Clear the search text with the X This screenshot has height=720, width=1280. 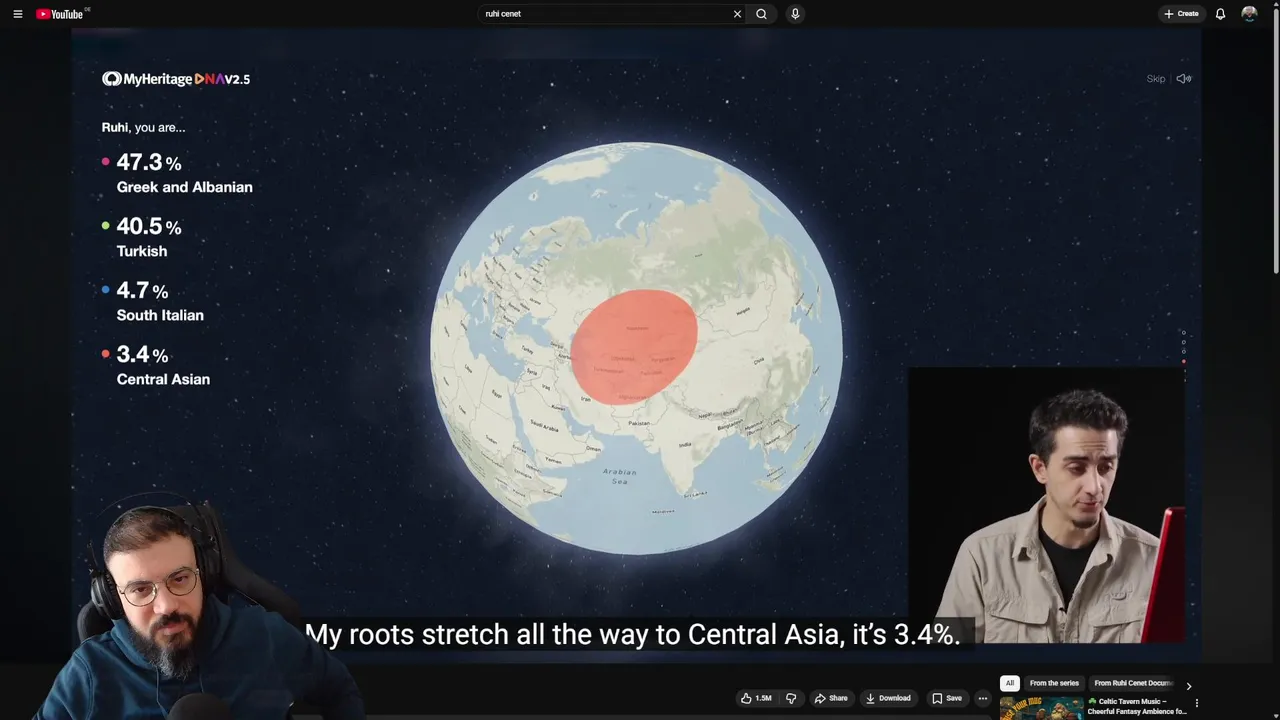pyautogui.click(x=737, y=14)
